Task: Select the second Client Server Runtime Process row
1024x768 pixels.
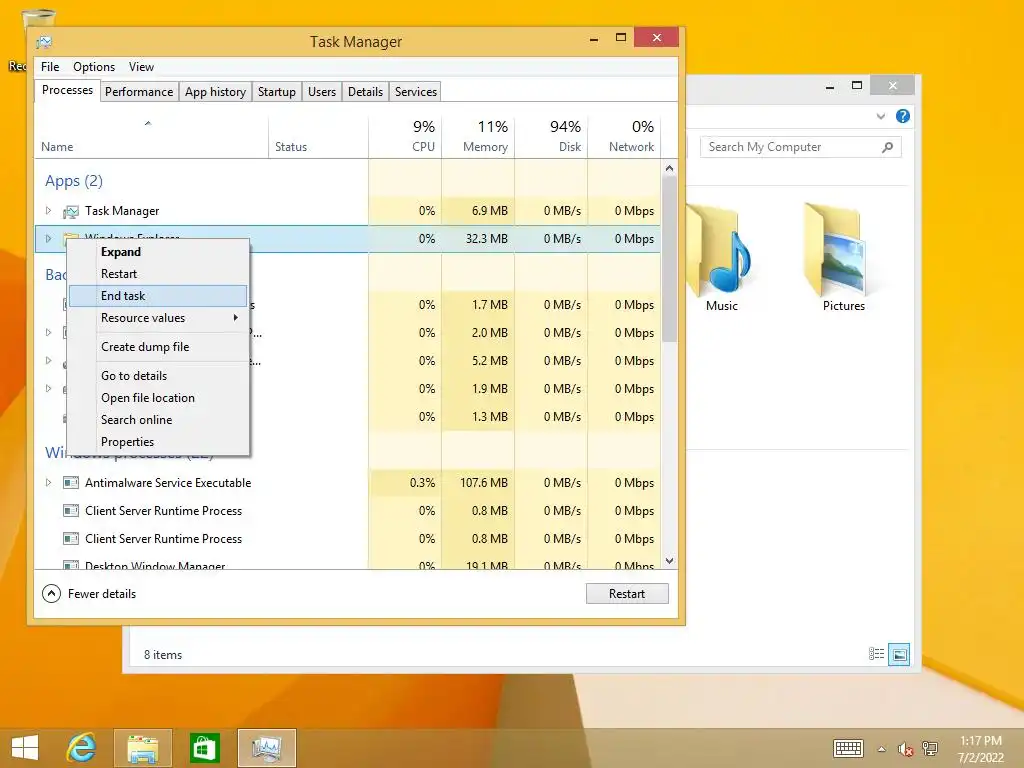Action: pyautogui.click(x=347, y=539)
